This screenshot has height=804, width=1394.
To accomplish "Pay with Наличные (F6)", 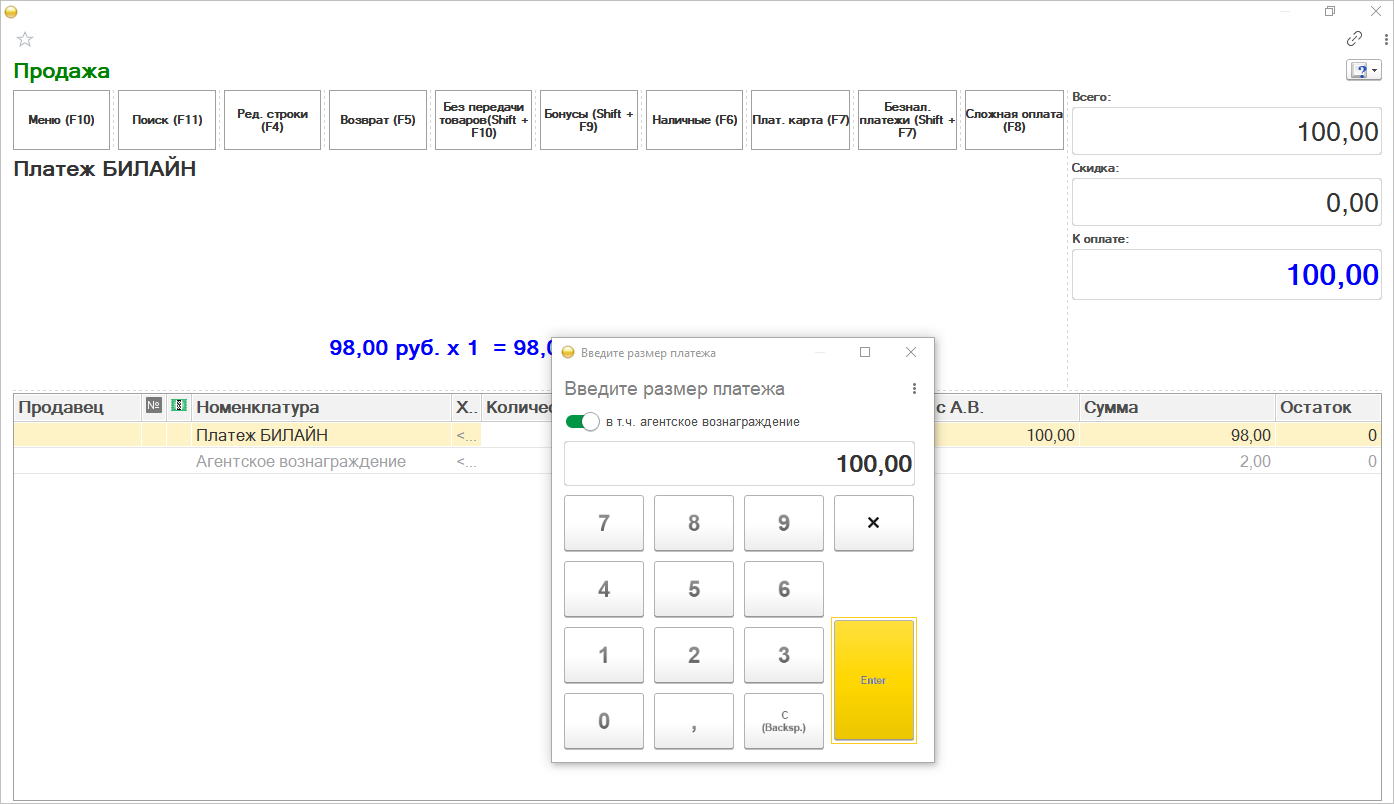I will click(x=694, y=120).
